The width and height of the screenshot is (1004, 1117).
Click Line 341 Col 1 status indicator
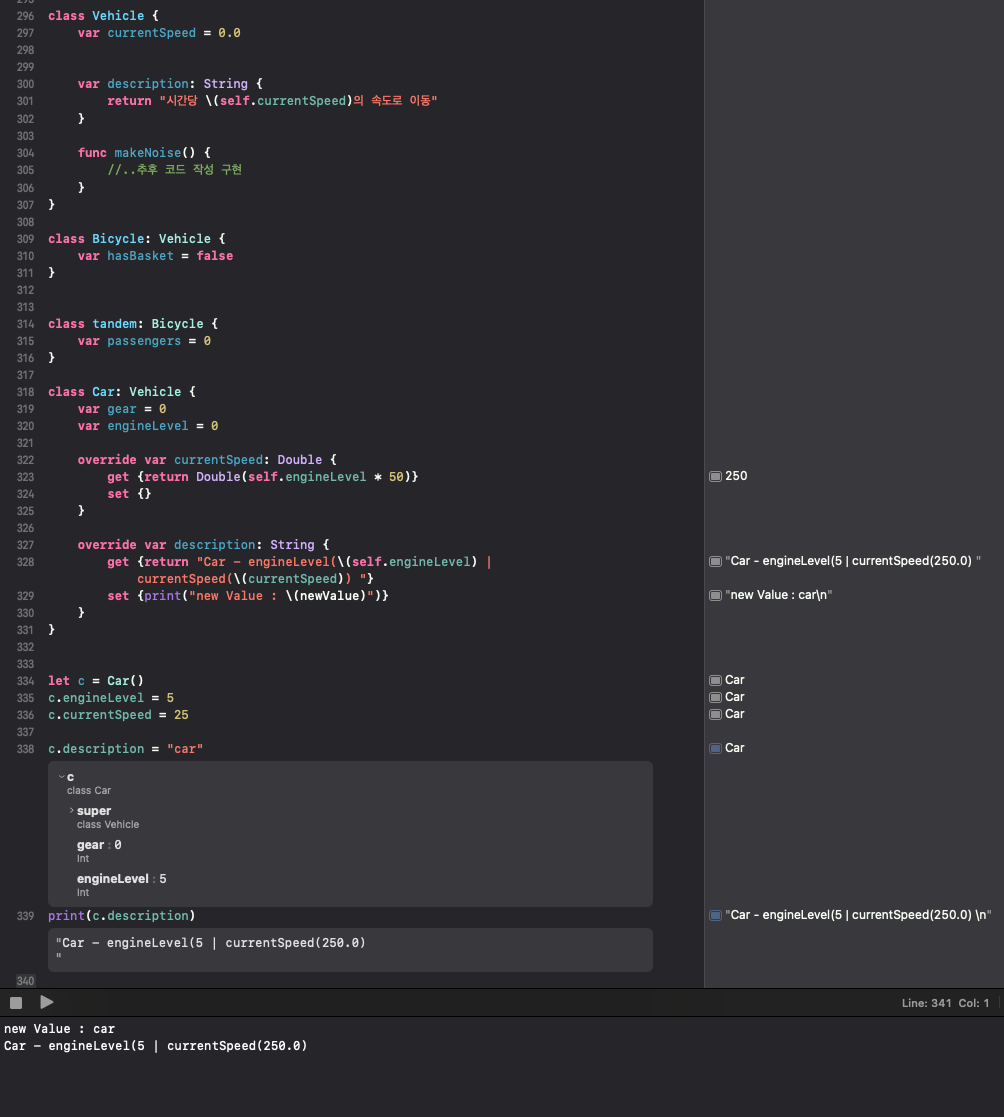tap(945, 1003)
